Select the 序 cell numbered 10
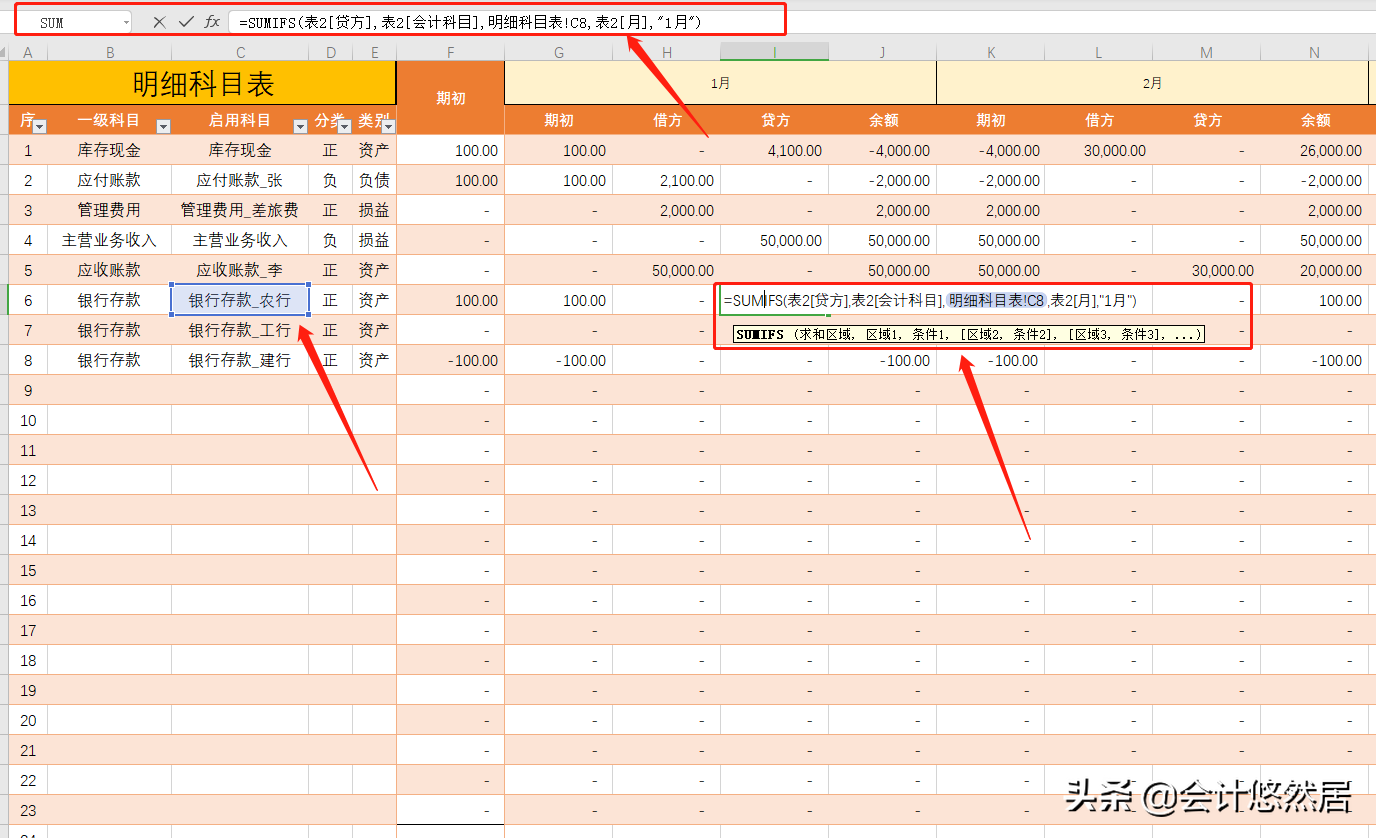Image resolution: width=1376 pixels, height=838 pixels. click(x=28, y=420)
